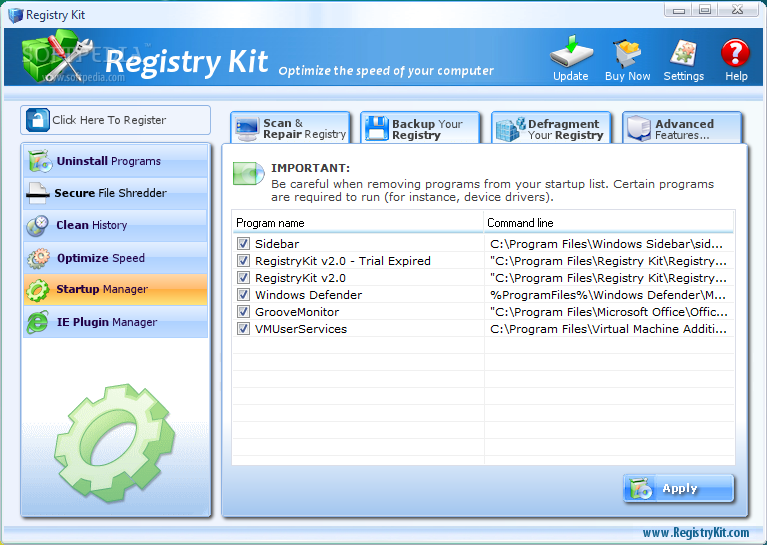This screenshot has height=545, width=767.
Task: Visit www.RegistryKit.com link
Action: tap(696, 532)
